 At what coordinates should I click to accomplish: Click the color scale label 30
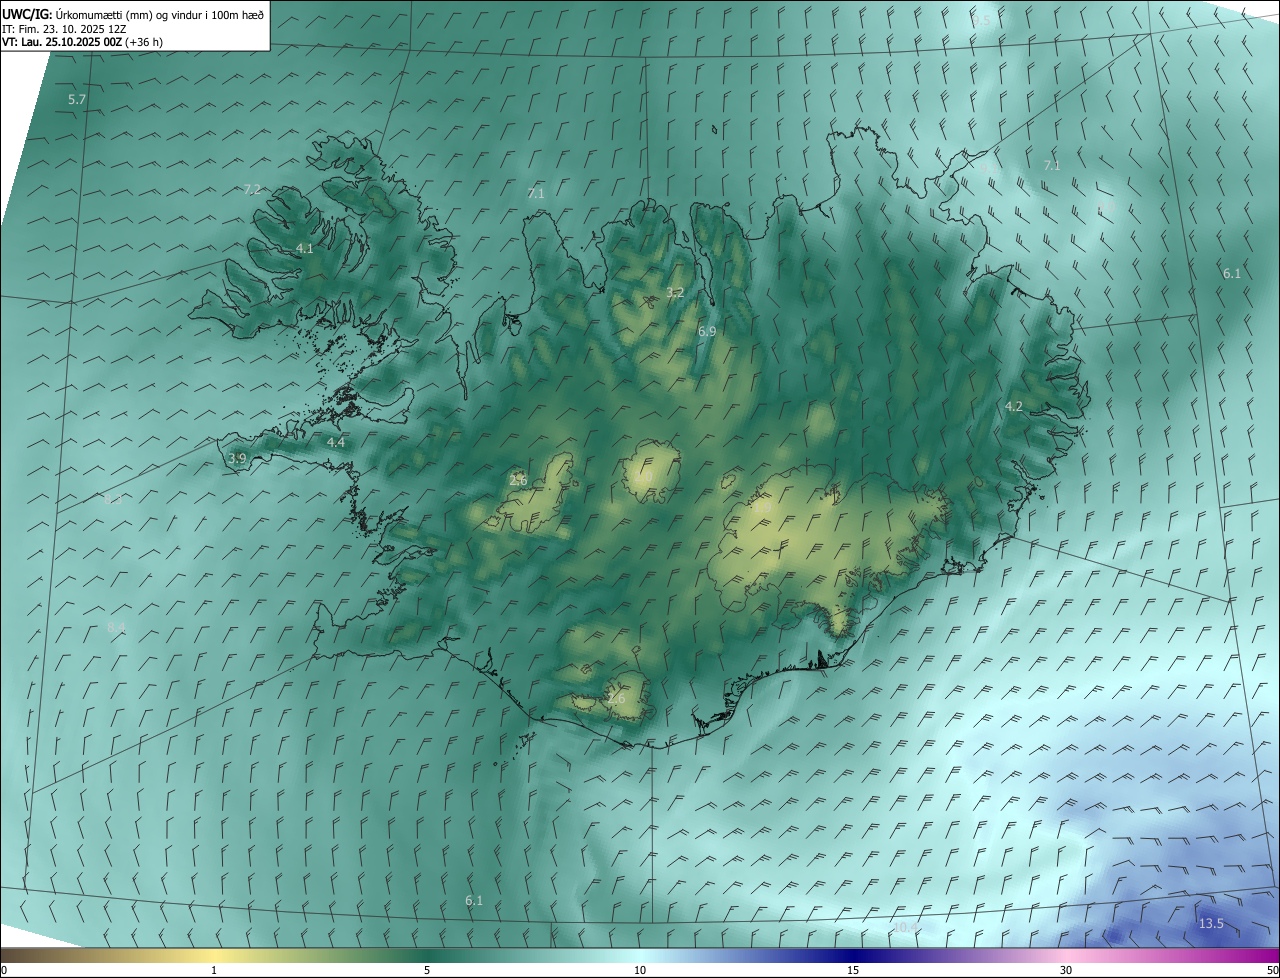[x=1066, y=970]
